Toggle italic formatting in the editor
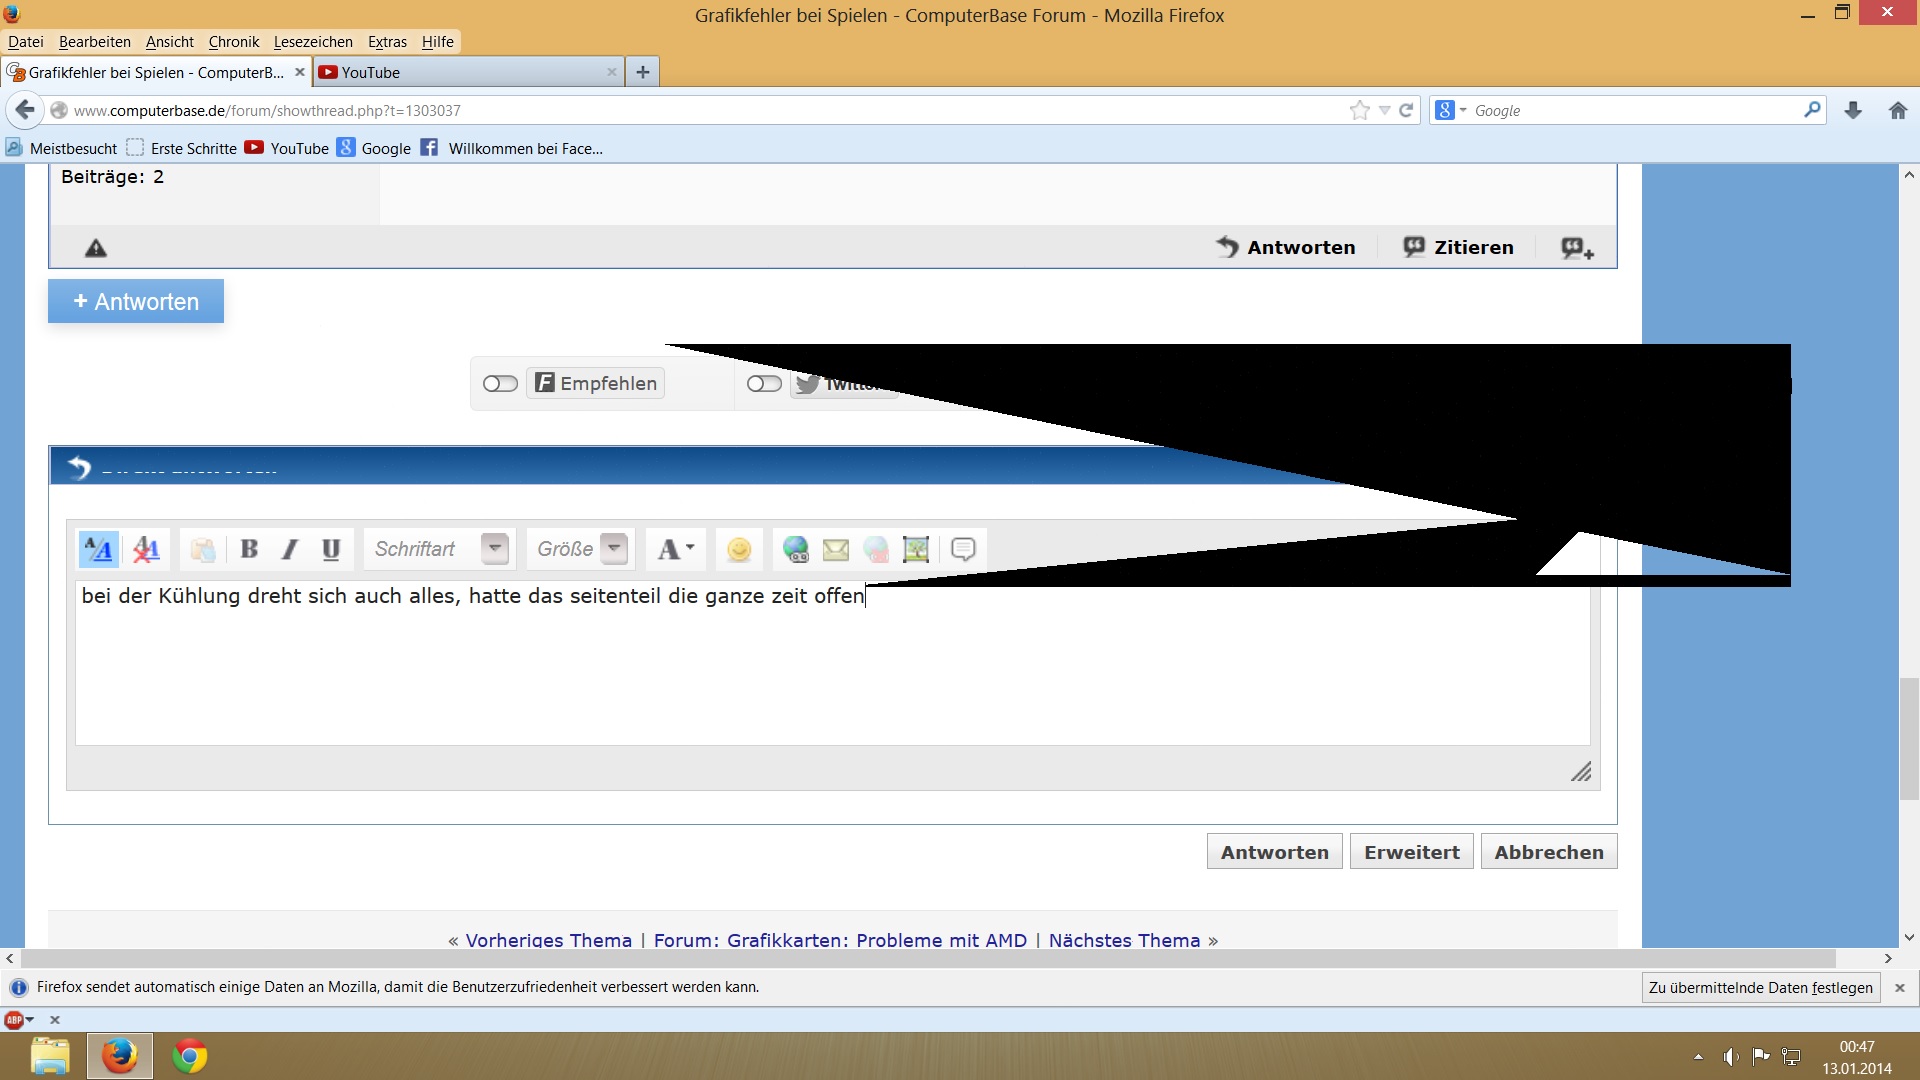This screenshot has width=1920, height=1080. click(290, 549)
